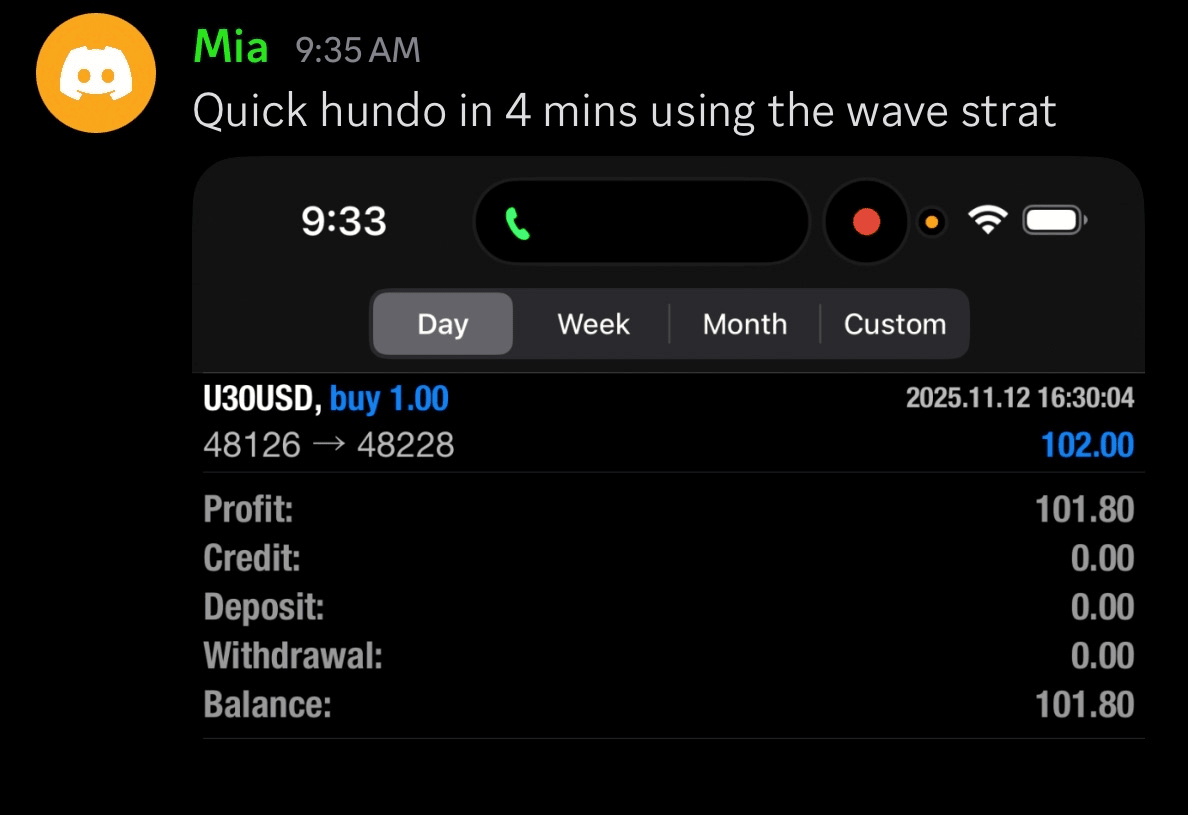The image size is (1188, 815).
Task: Open the Custom date range tab
Action: coord(894,324)
